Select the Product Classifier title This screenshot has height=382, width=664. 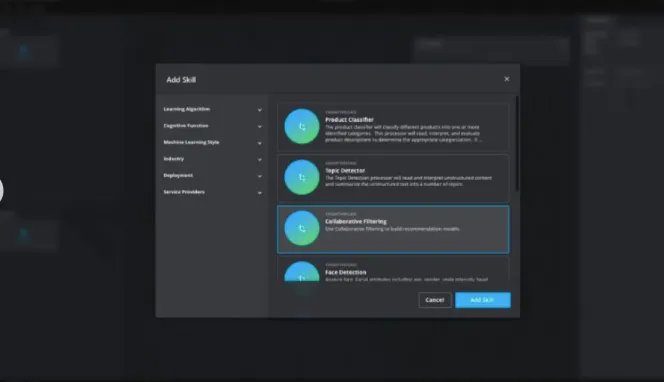tap(349, 120)
